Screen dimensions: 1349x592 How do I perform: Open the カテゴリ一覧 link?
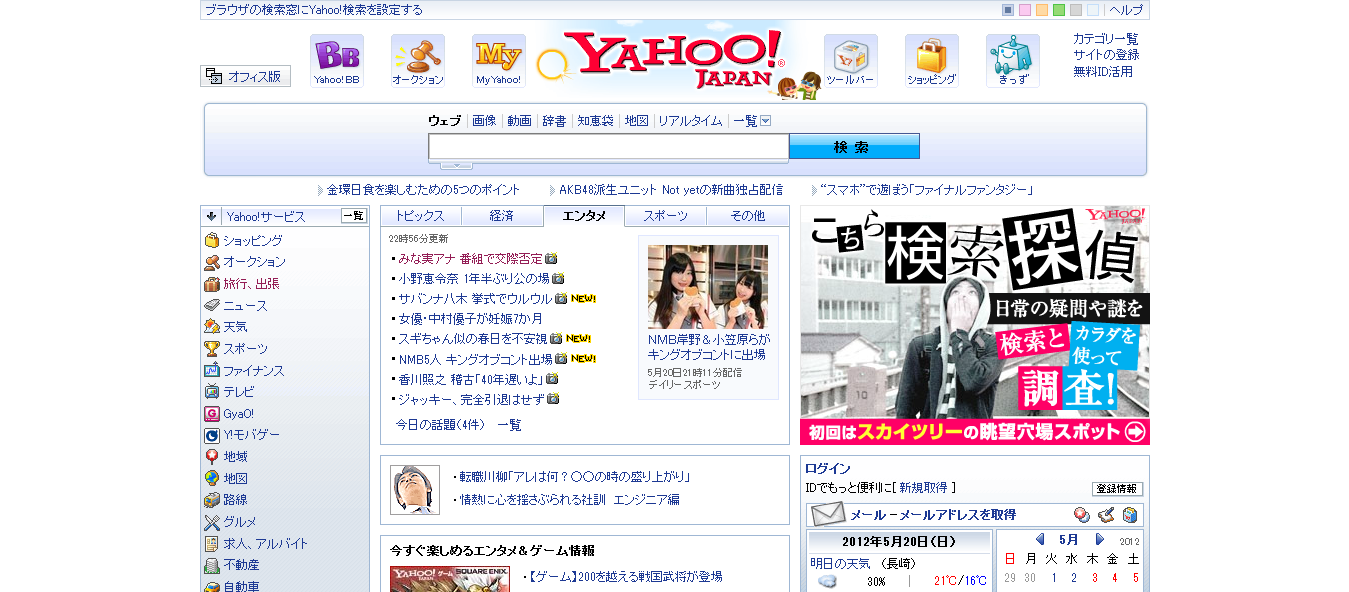[1106, 39]
